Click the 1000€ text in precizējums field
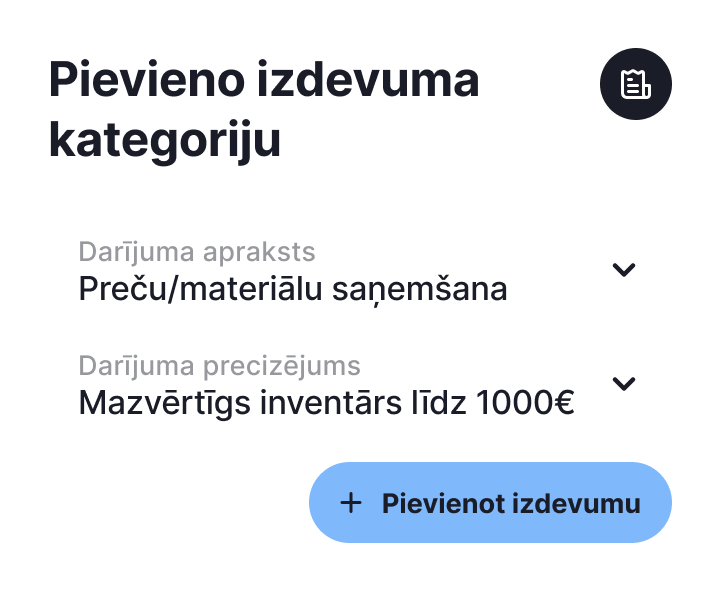 [525, 403]
